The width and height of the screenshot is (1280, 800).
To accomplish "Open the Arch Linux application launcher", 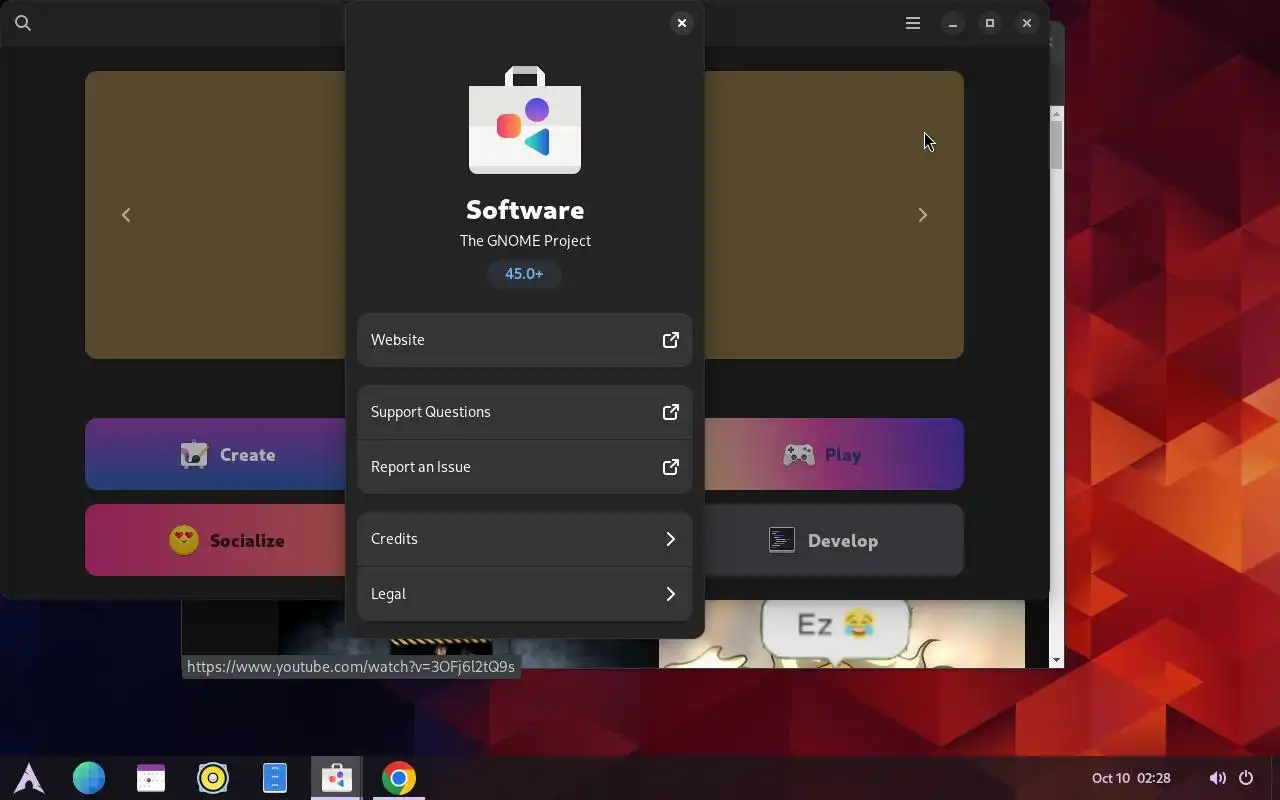I will pos(29,778).
